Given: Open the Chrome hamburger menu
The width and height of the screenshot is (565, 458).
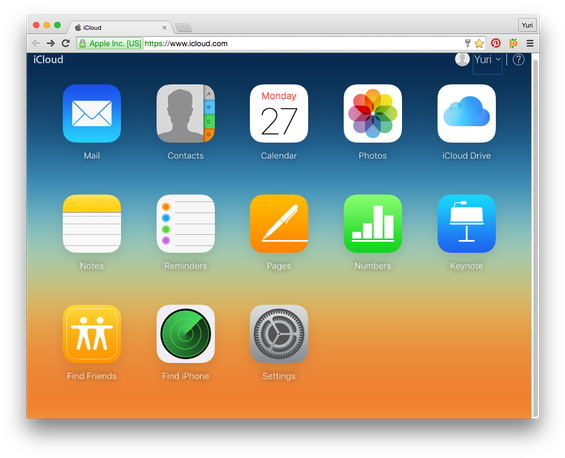Looking at the screenshot, I should click(530, 43).
